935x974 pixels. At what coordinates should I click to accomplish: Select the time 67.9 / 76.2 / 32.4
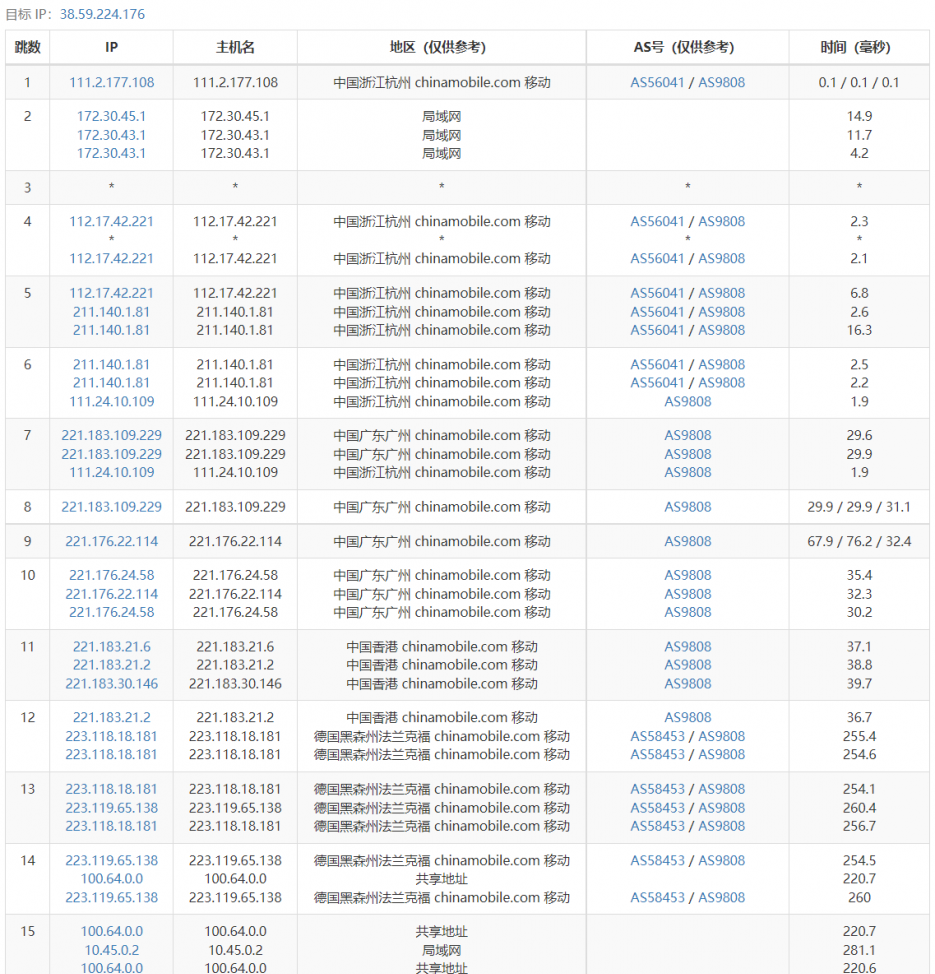click(859, 542)
